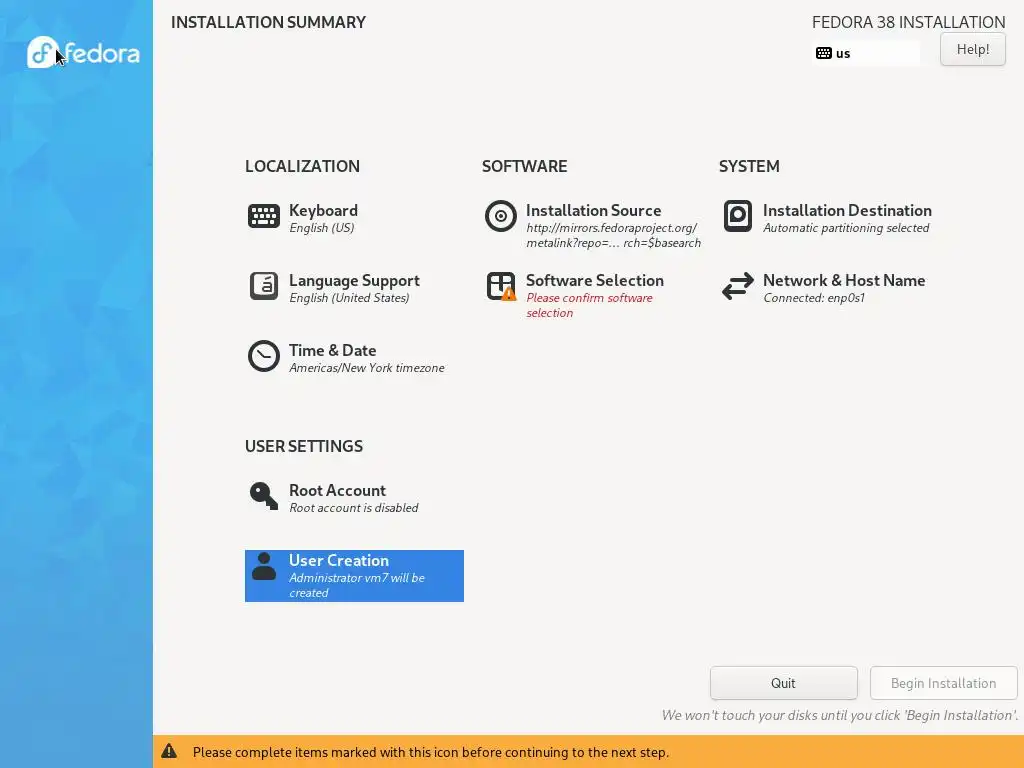Open the Software Selection label

pyautogui.click(x=595, y=280)
